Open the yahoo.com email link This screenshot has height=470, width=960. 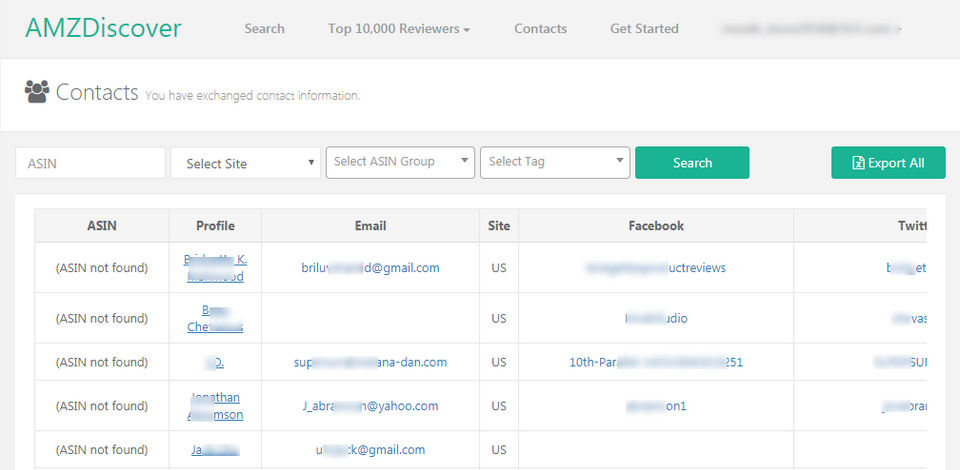[x=370, y=406]
